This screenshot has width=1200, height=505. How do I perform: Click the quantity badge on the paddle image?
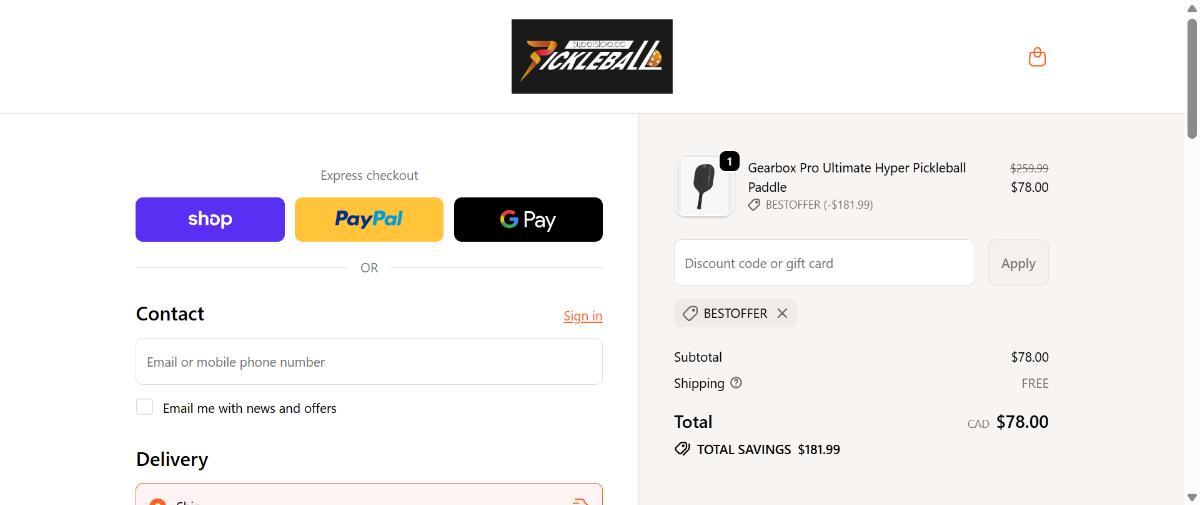tap(729, 161)
